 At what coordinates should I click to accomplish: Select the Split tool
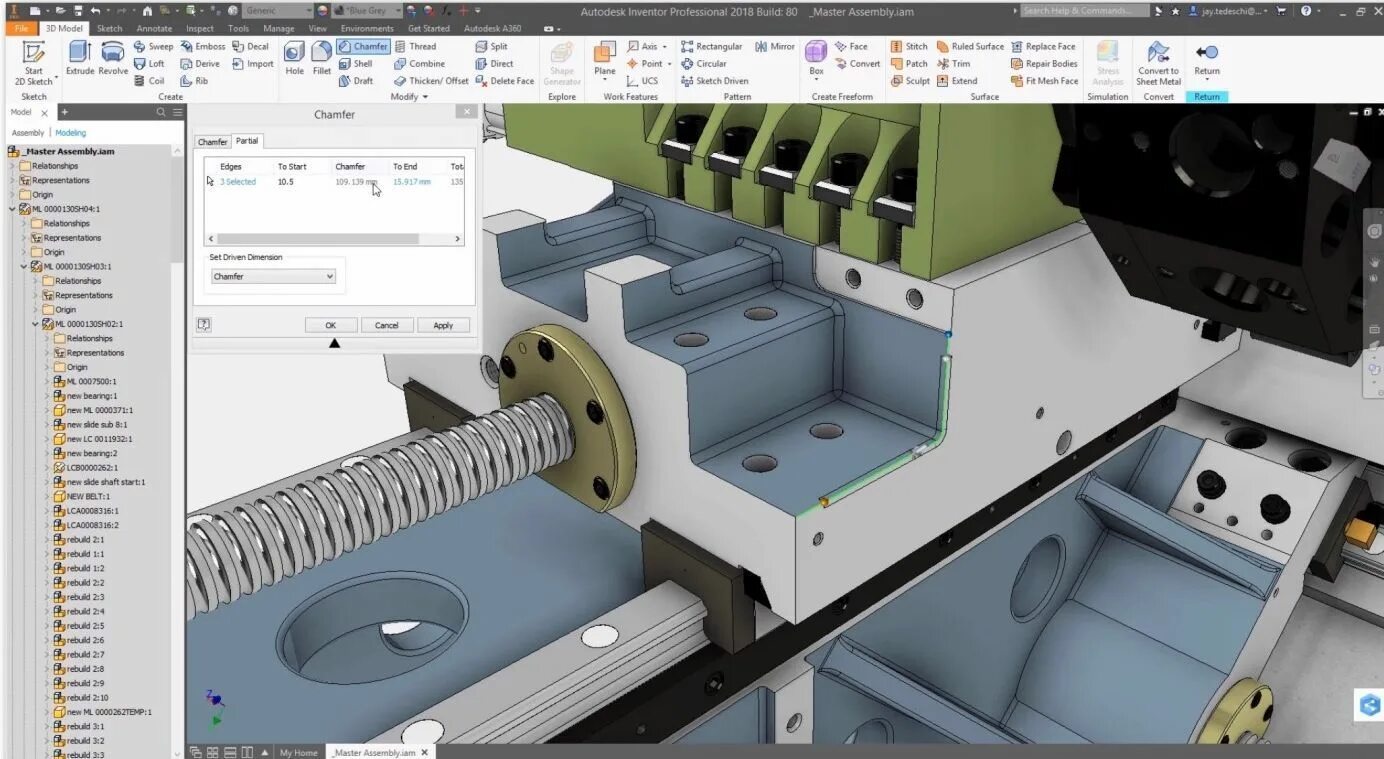coord(491,46)
